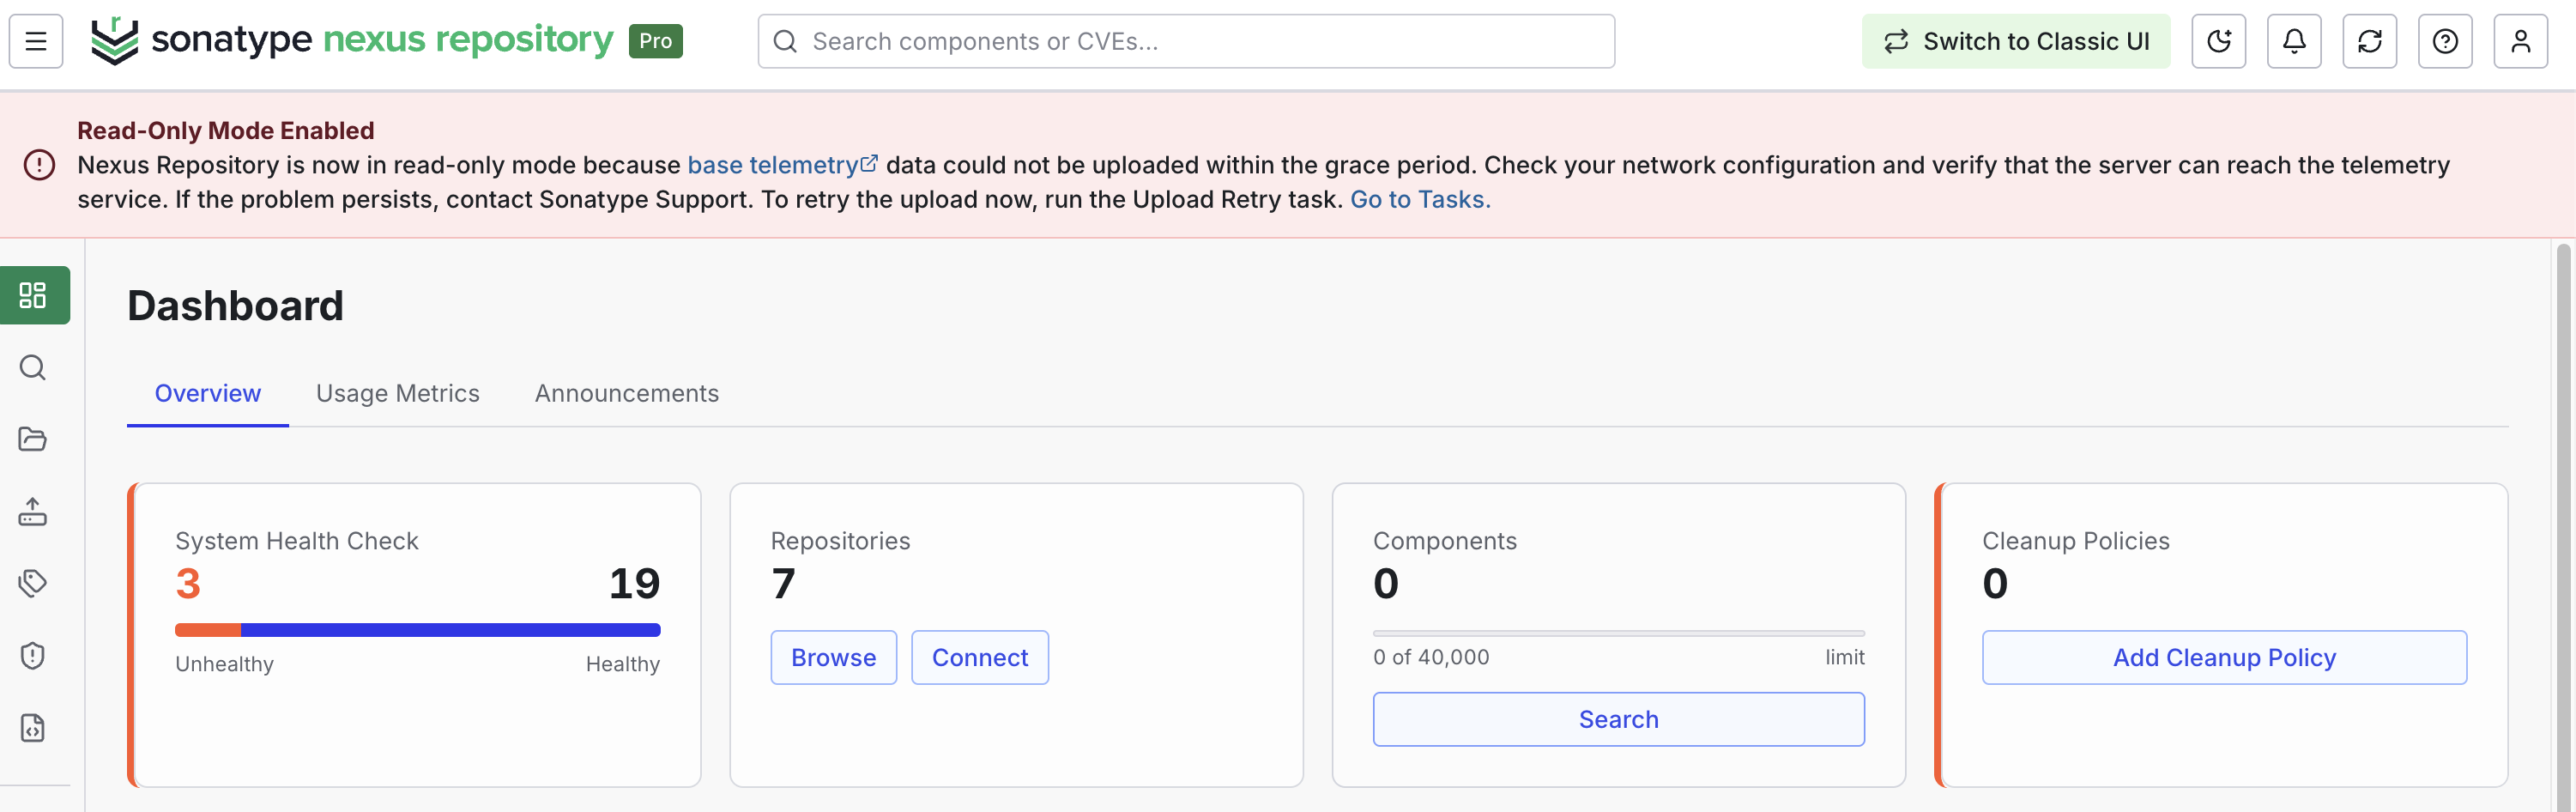Click the System Health Check progress bar
The width and height of the screenshot is (2576, 812).
point(418,630)
